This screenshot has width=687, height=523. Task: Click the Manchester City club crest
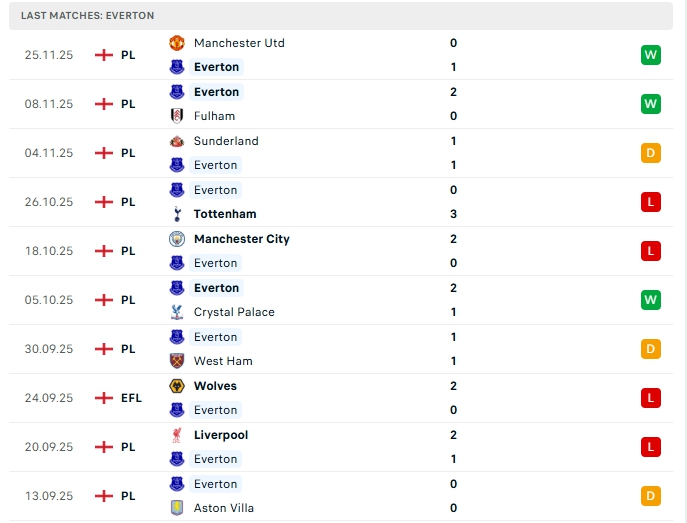tap(177, 239)
